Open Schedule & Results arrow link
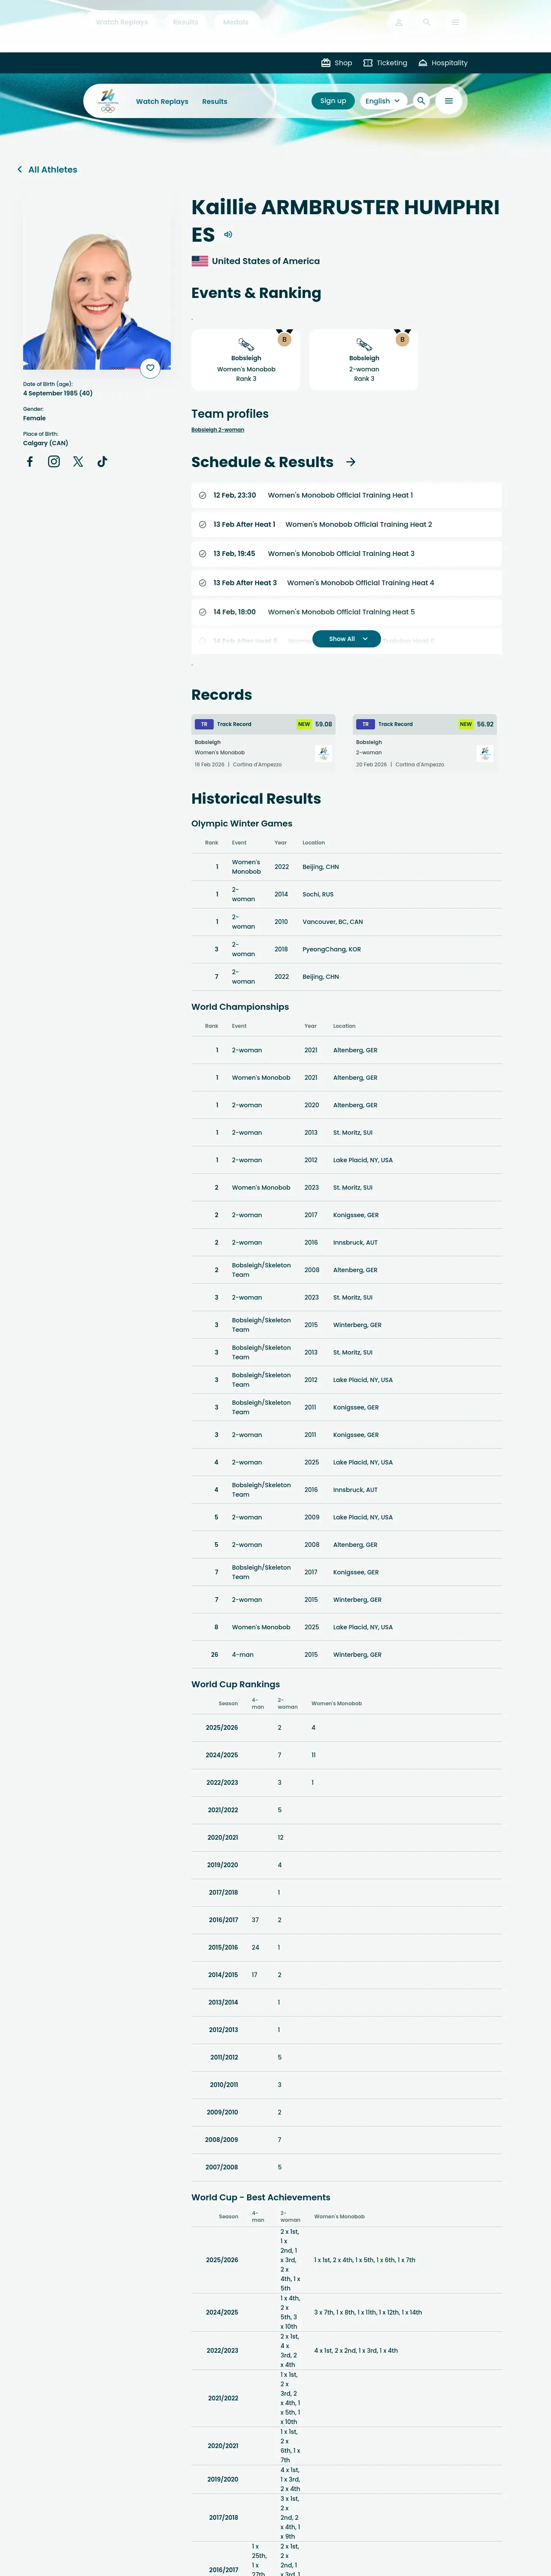The height and width of the screenshot is (2576, 551). [x=351, y=463]
